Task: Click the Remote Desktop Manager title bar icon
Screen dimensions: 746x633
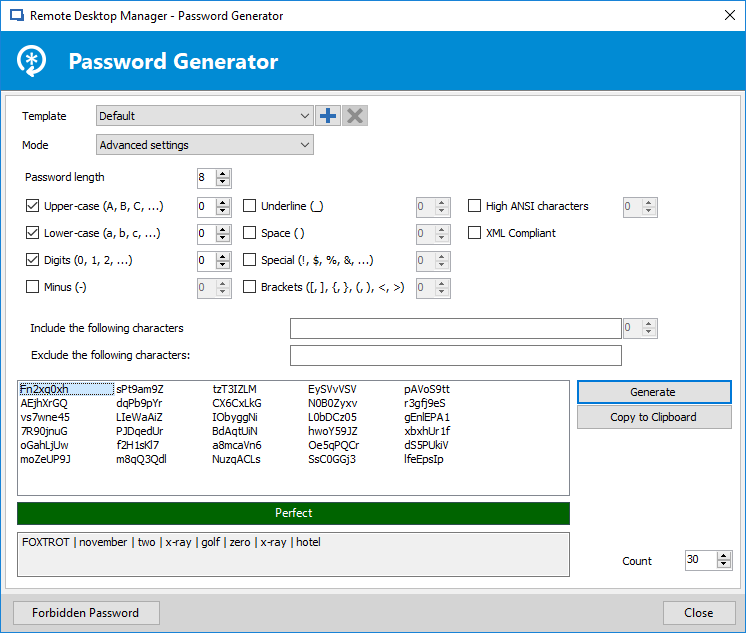Action: pos(14,15)
